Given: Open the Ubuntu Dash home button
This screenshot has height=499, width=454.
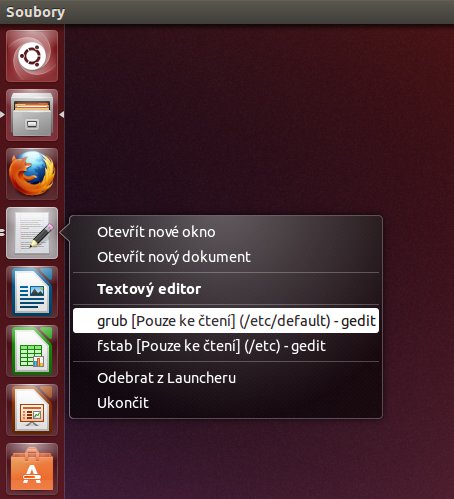Looking at the screenshot, I should pos(32,56).
